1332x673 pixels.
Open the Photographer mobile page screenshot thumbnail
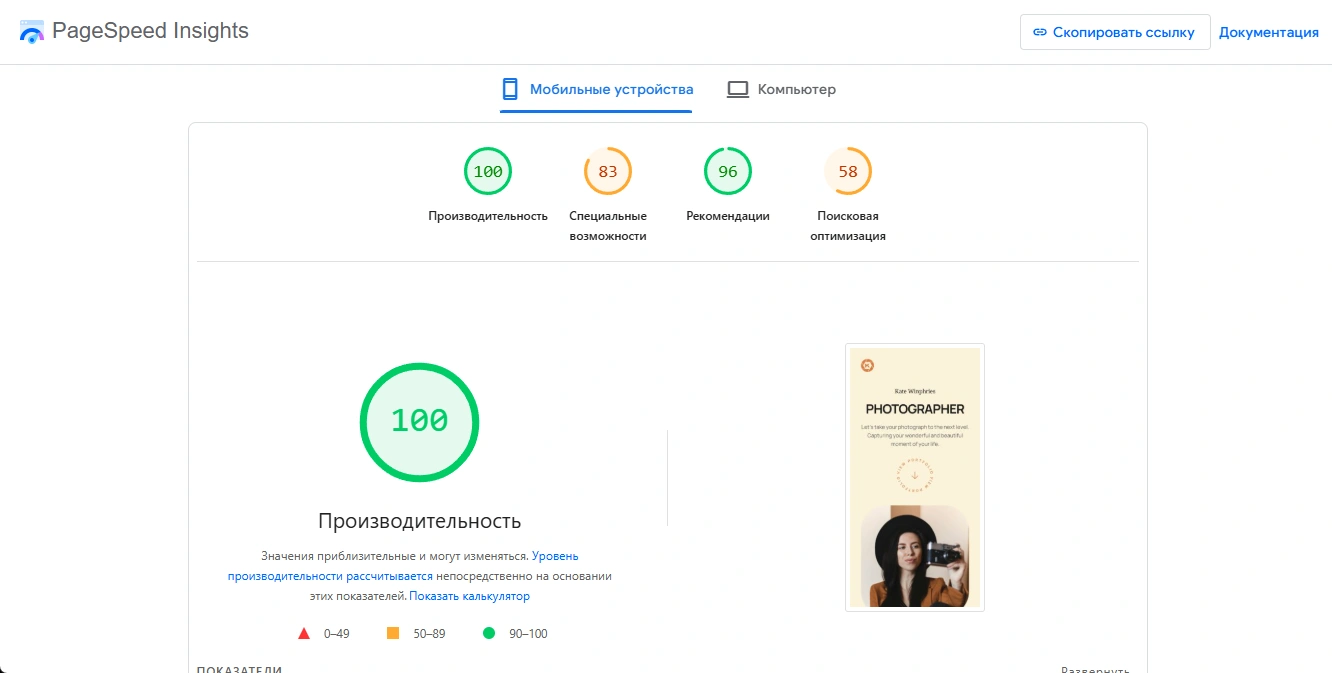point(914,477)
